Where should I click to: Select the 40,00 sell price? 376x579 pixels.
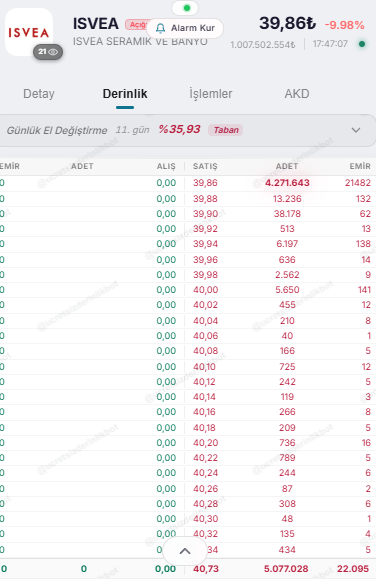(x=206, y=290)
